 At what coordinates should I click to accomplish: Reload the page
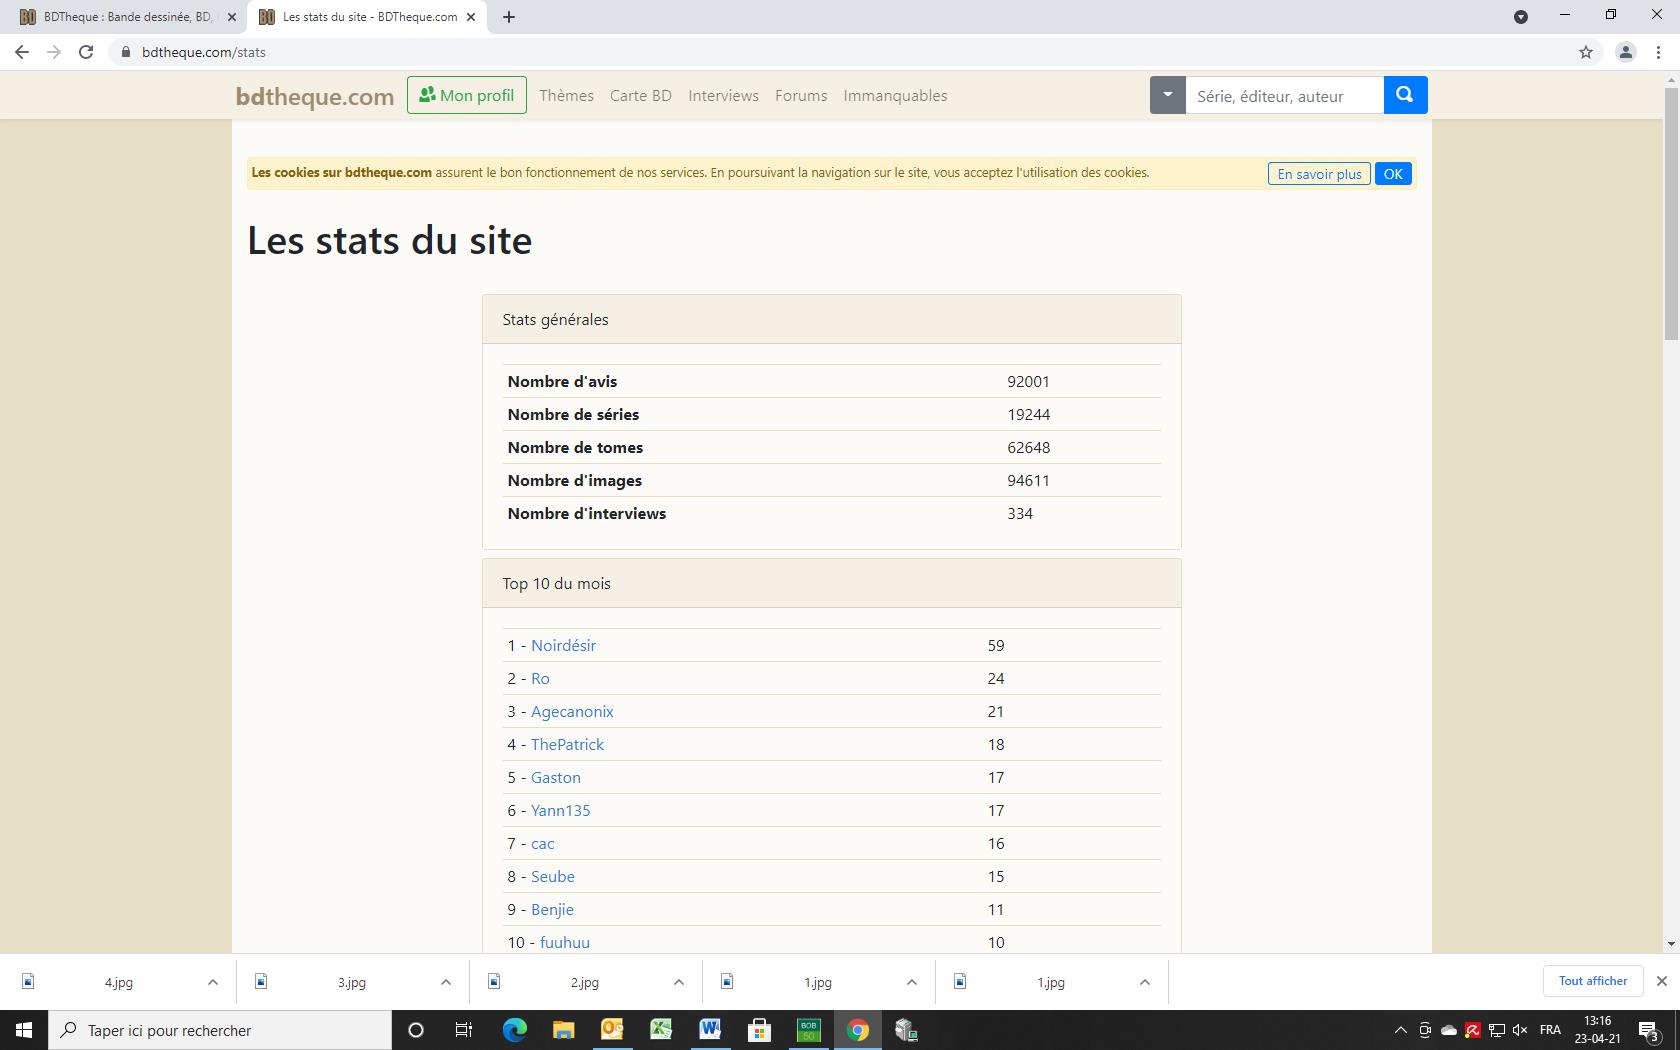pos(86,52)
